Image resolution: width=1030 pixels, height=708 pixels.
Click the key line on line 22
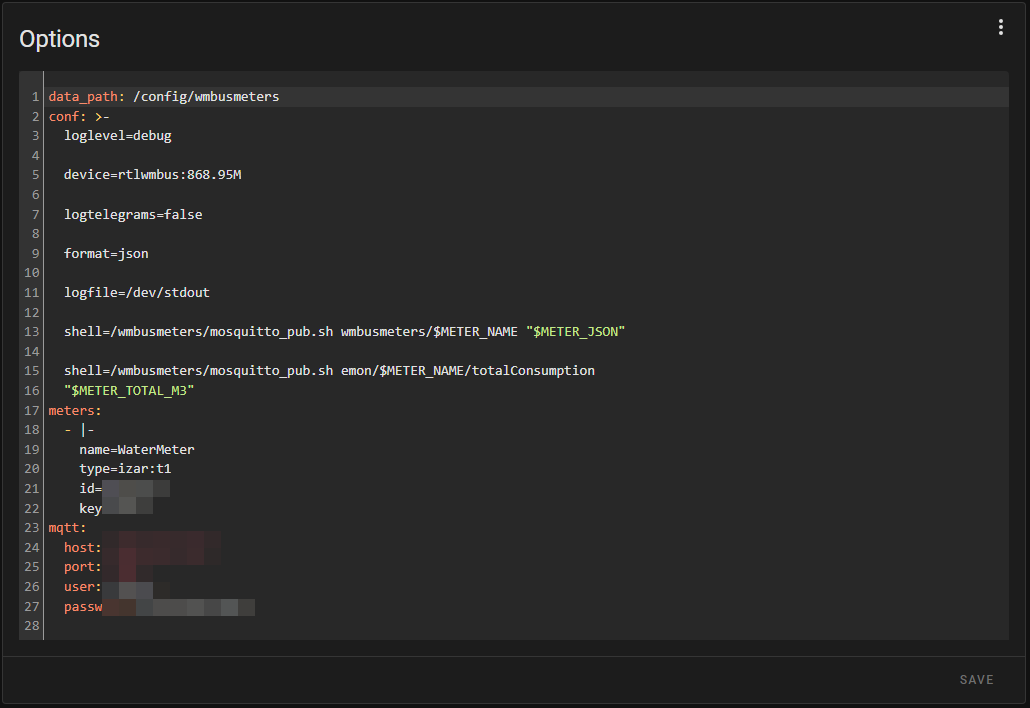116,508
